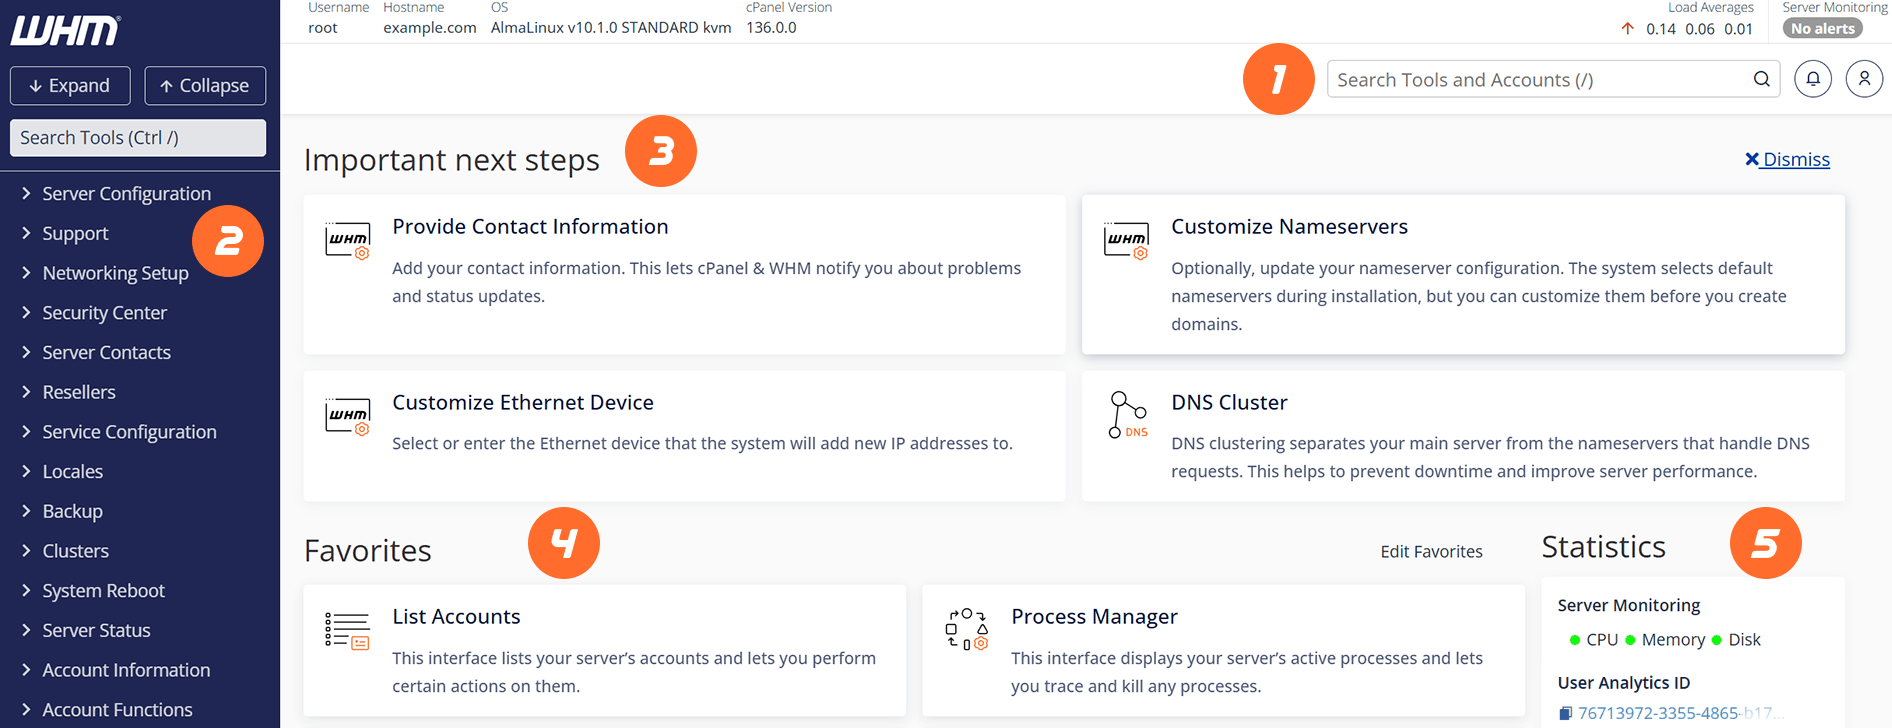Expand the Service Configuration chevron

tap(26, 431)
